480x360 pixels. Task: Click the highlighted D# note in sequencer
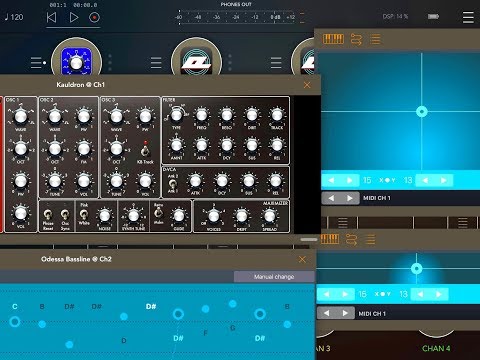151,306
